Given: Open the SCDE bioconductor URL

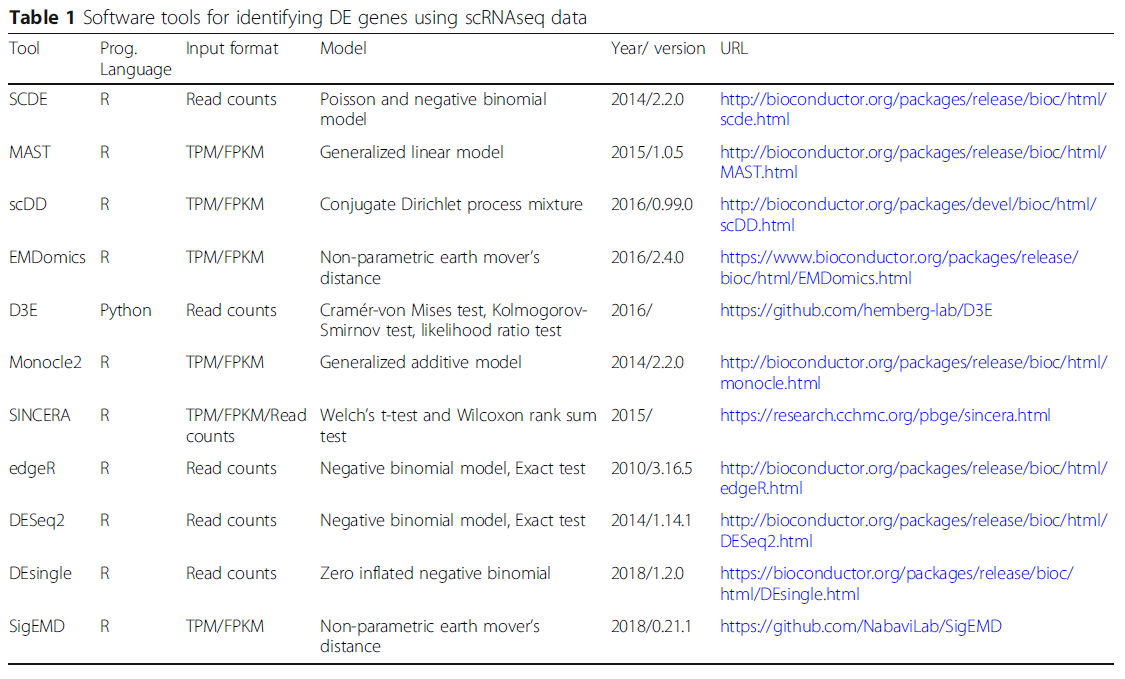Looking at the screenshot, I should point(913,109).
